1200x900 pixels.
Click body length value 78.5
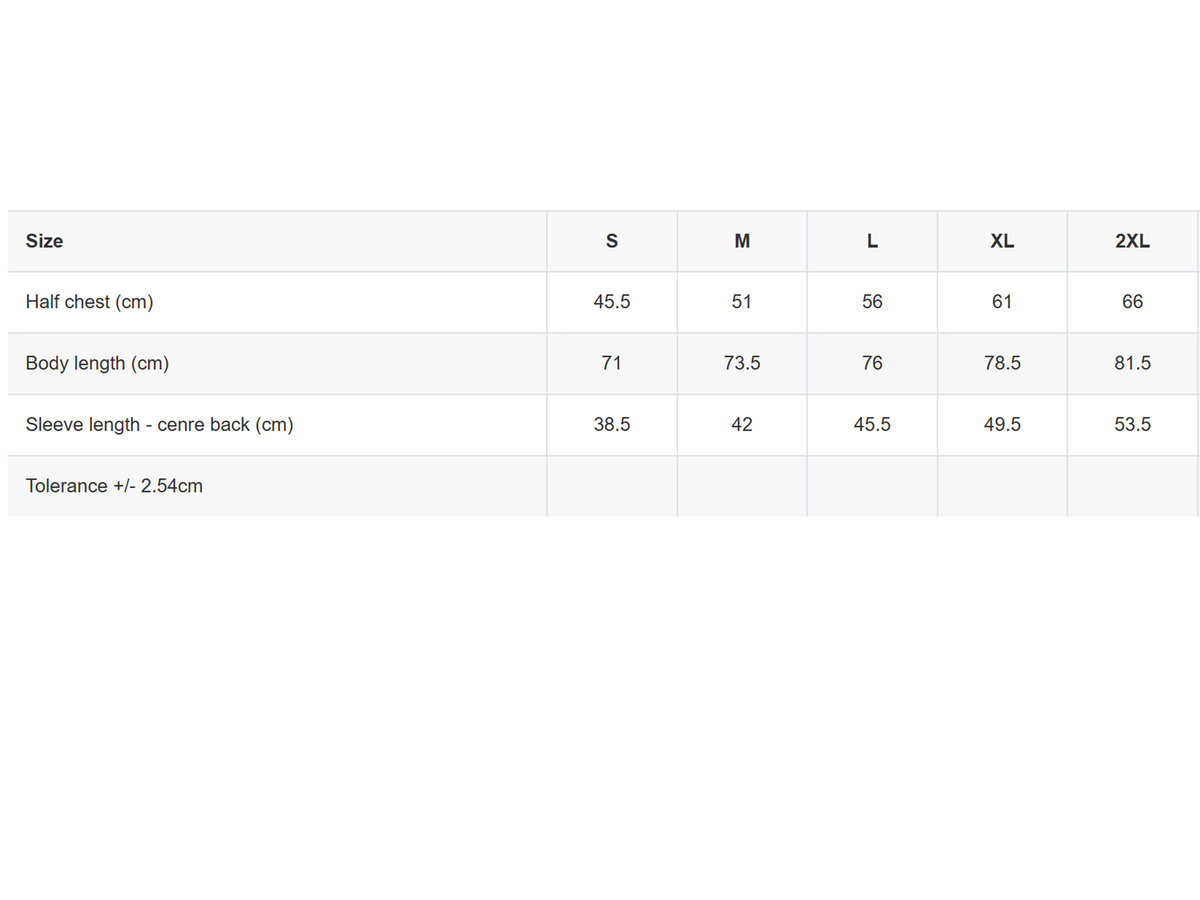pyautogui.click(x=1002, y=363)
